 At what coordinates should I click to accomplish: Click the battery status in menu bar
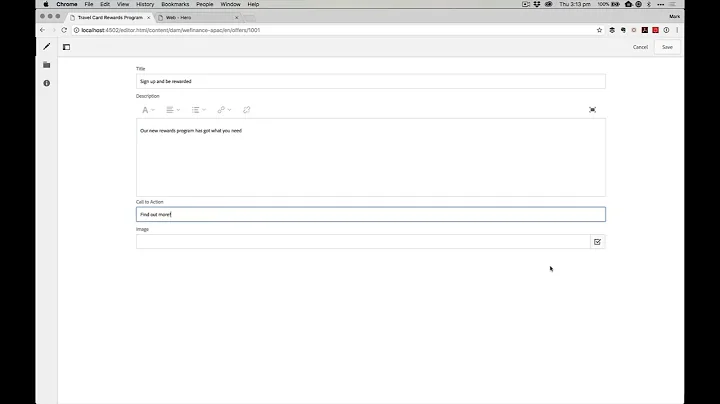(609, 4)
